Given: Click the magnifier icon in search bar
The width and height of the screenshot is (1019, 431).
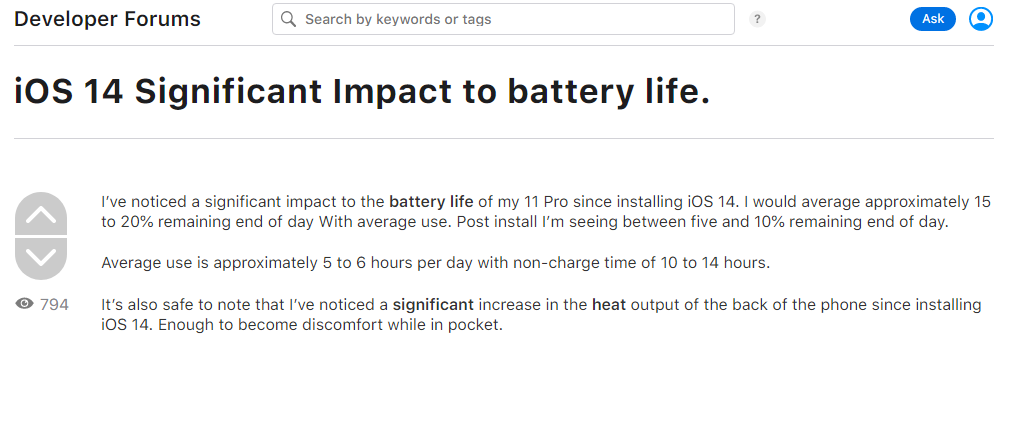Looking at the screenshot, I should click(289, 19).
